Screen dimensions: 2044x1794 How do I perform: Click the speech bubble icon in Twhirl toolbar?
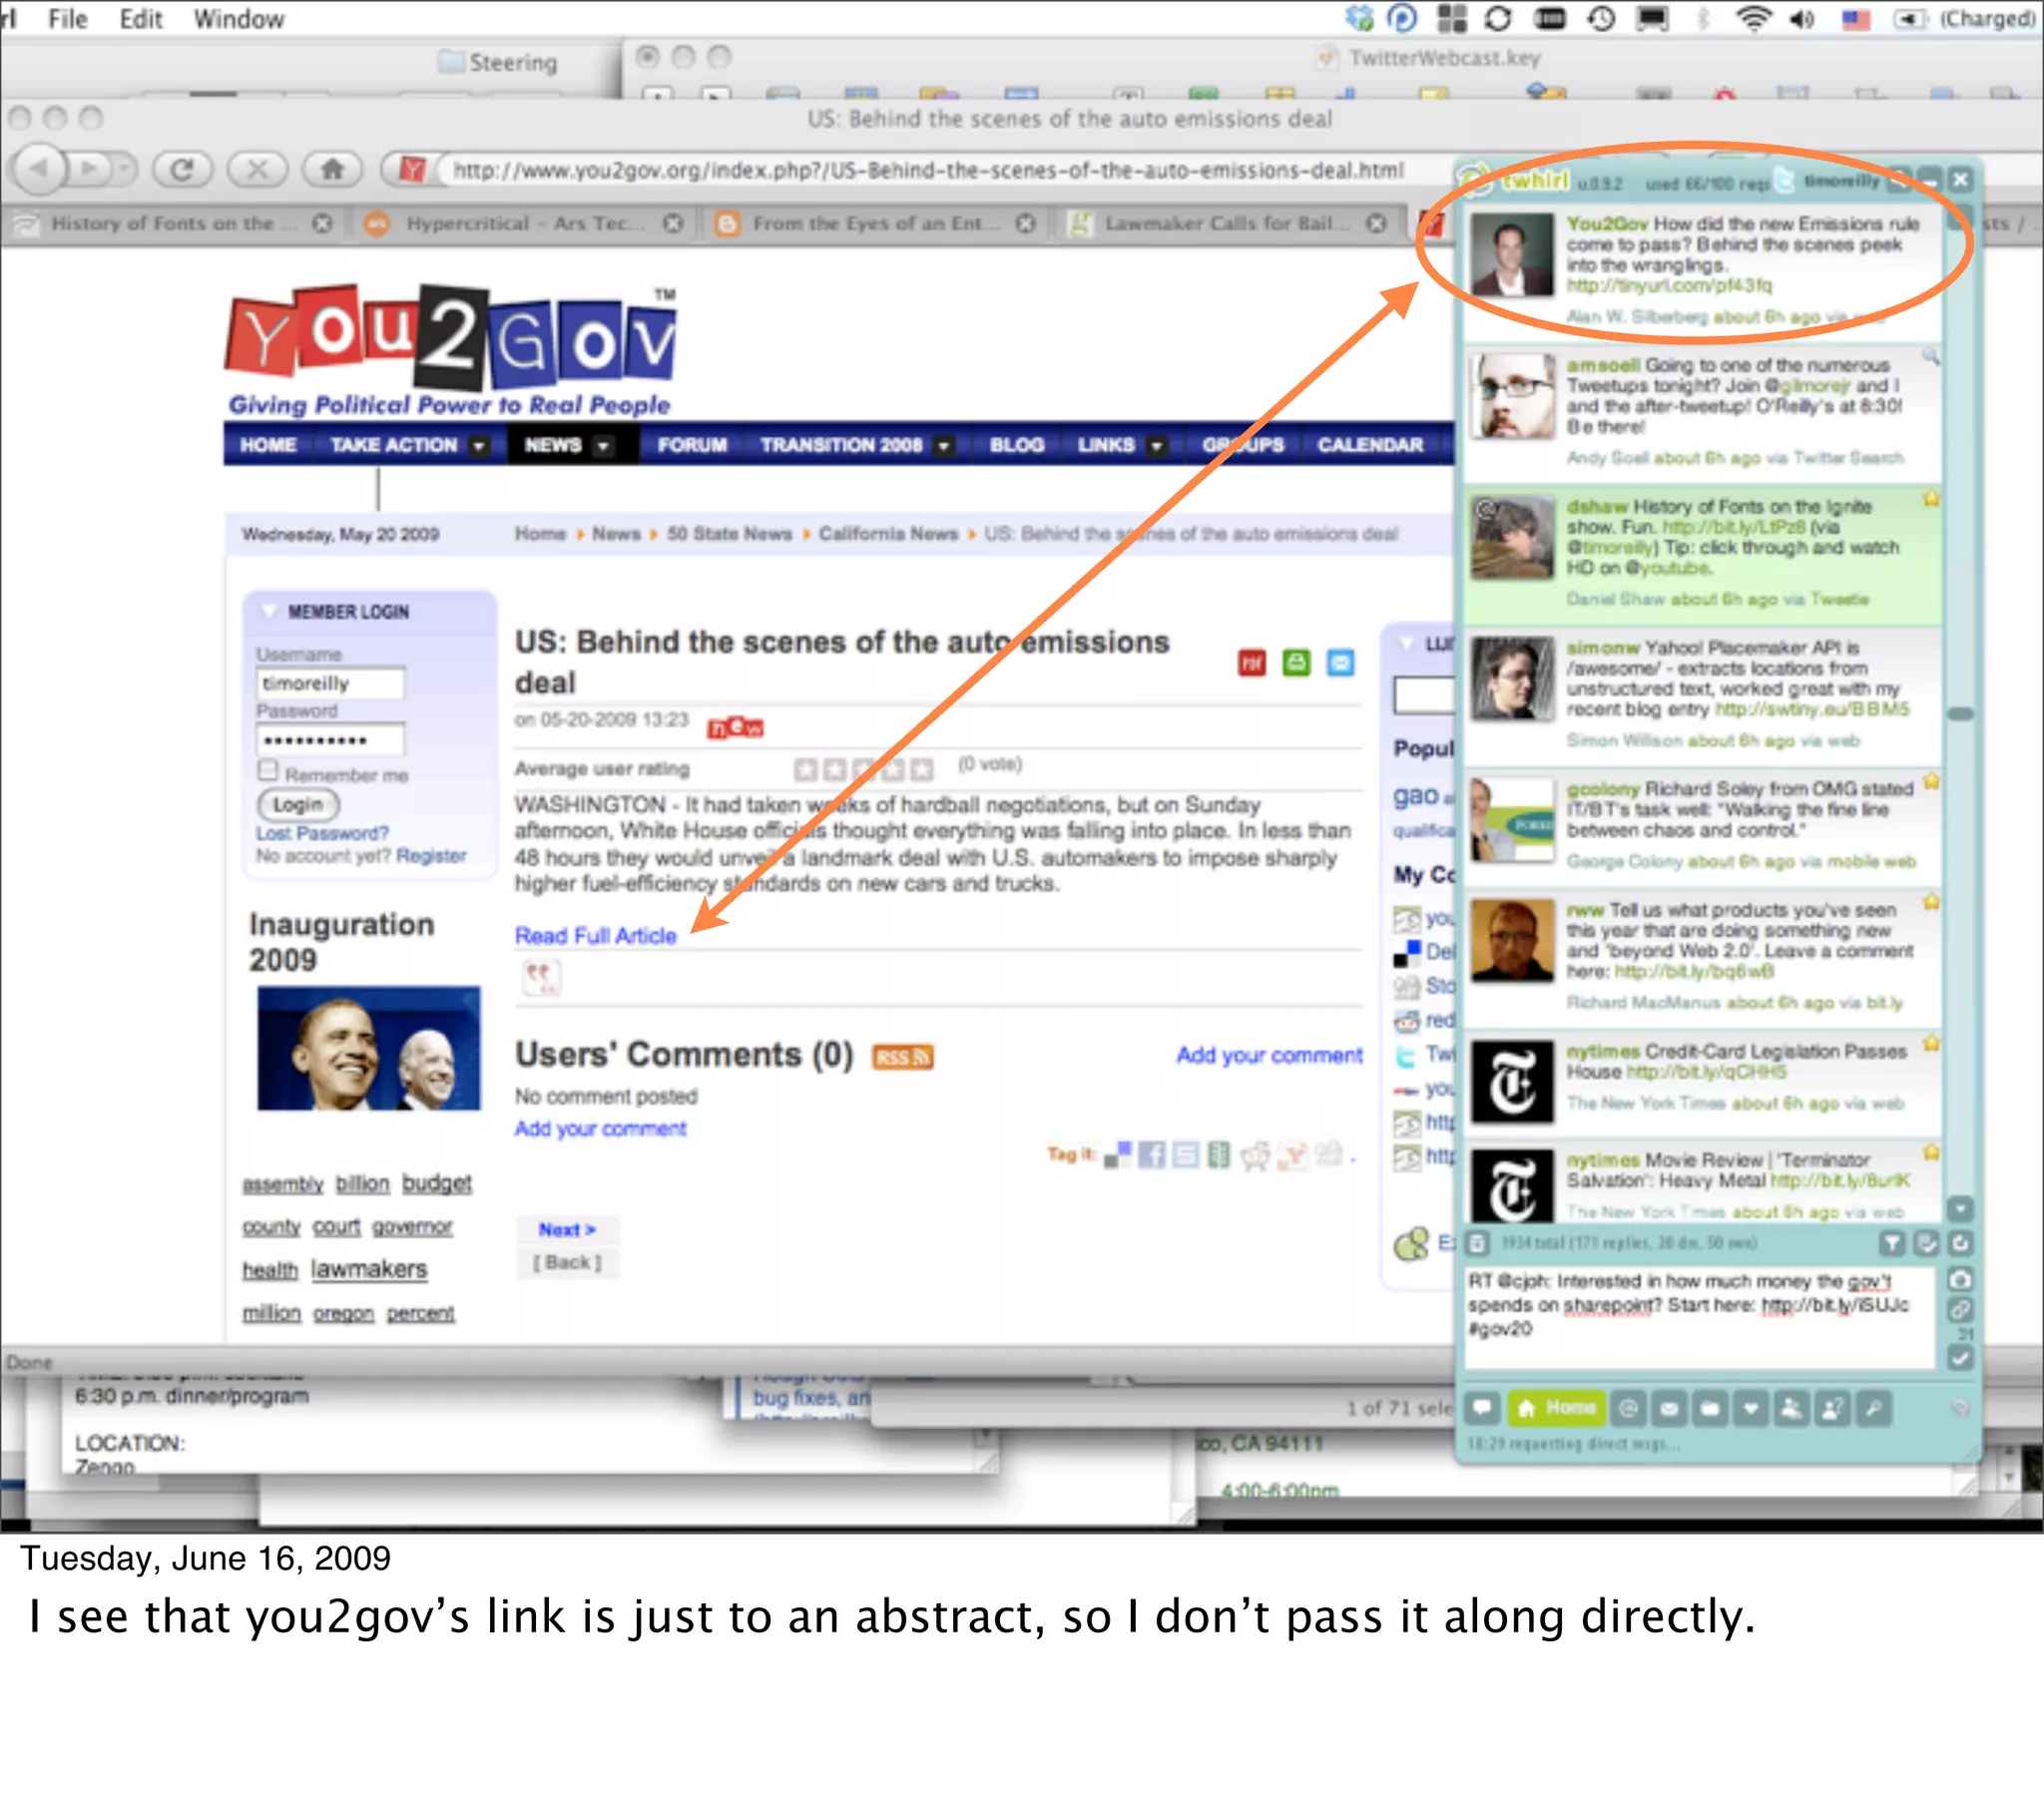pos(1482,1409)
